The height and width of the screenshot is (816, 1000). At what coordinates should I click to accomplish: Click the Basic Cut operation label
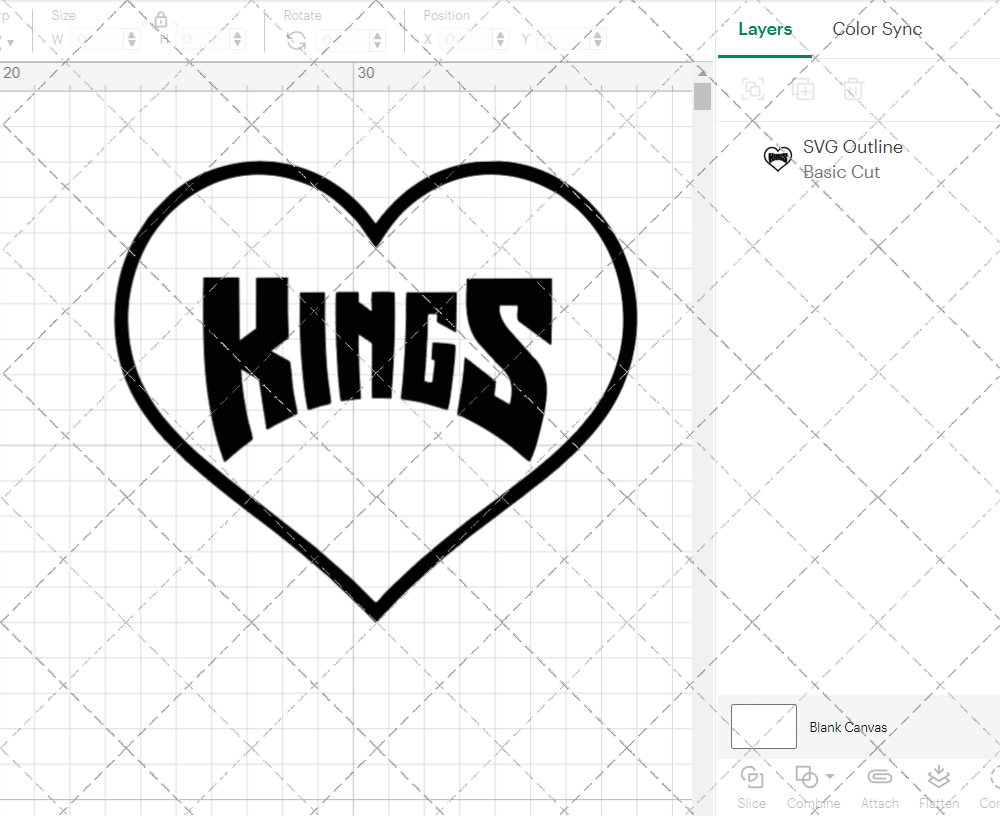(x=841, y=172)
